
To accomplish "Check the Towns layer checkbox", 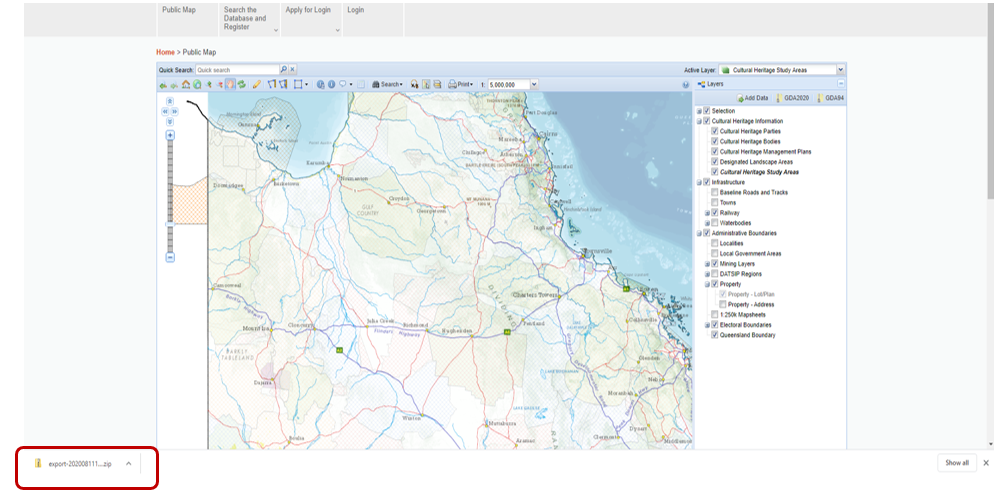I will click(715, 202).
